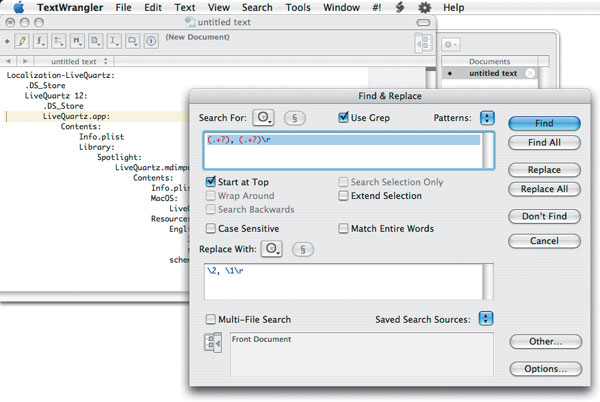Click the Replace All button
The image size is (600, 402).
(x=543, y=189)
